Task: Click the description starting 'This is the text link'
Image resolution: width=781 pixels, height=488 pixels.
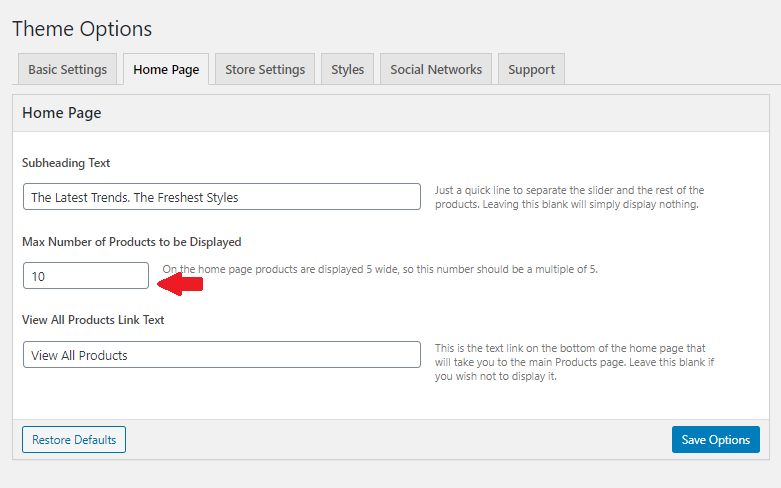Action: (574, 362)
